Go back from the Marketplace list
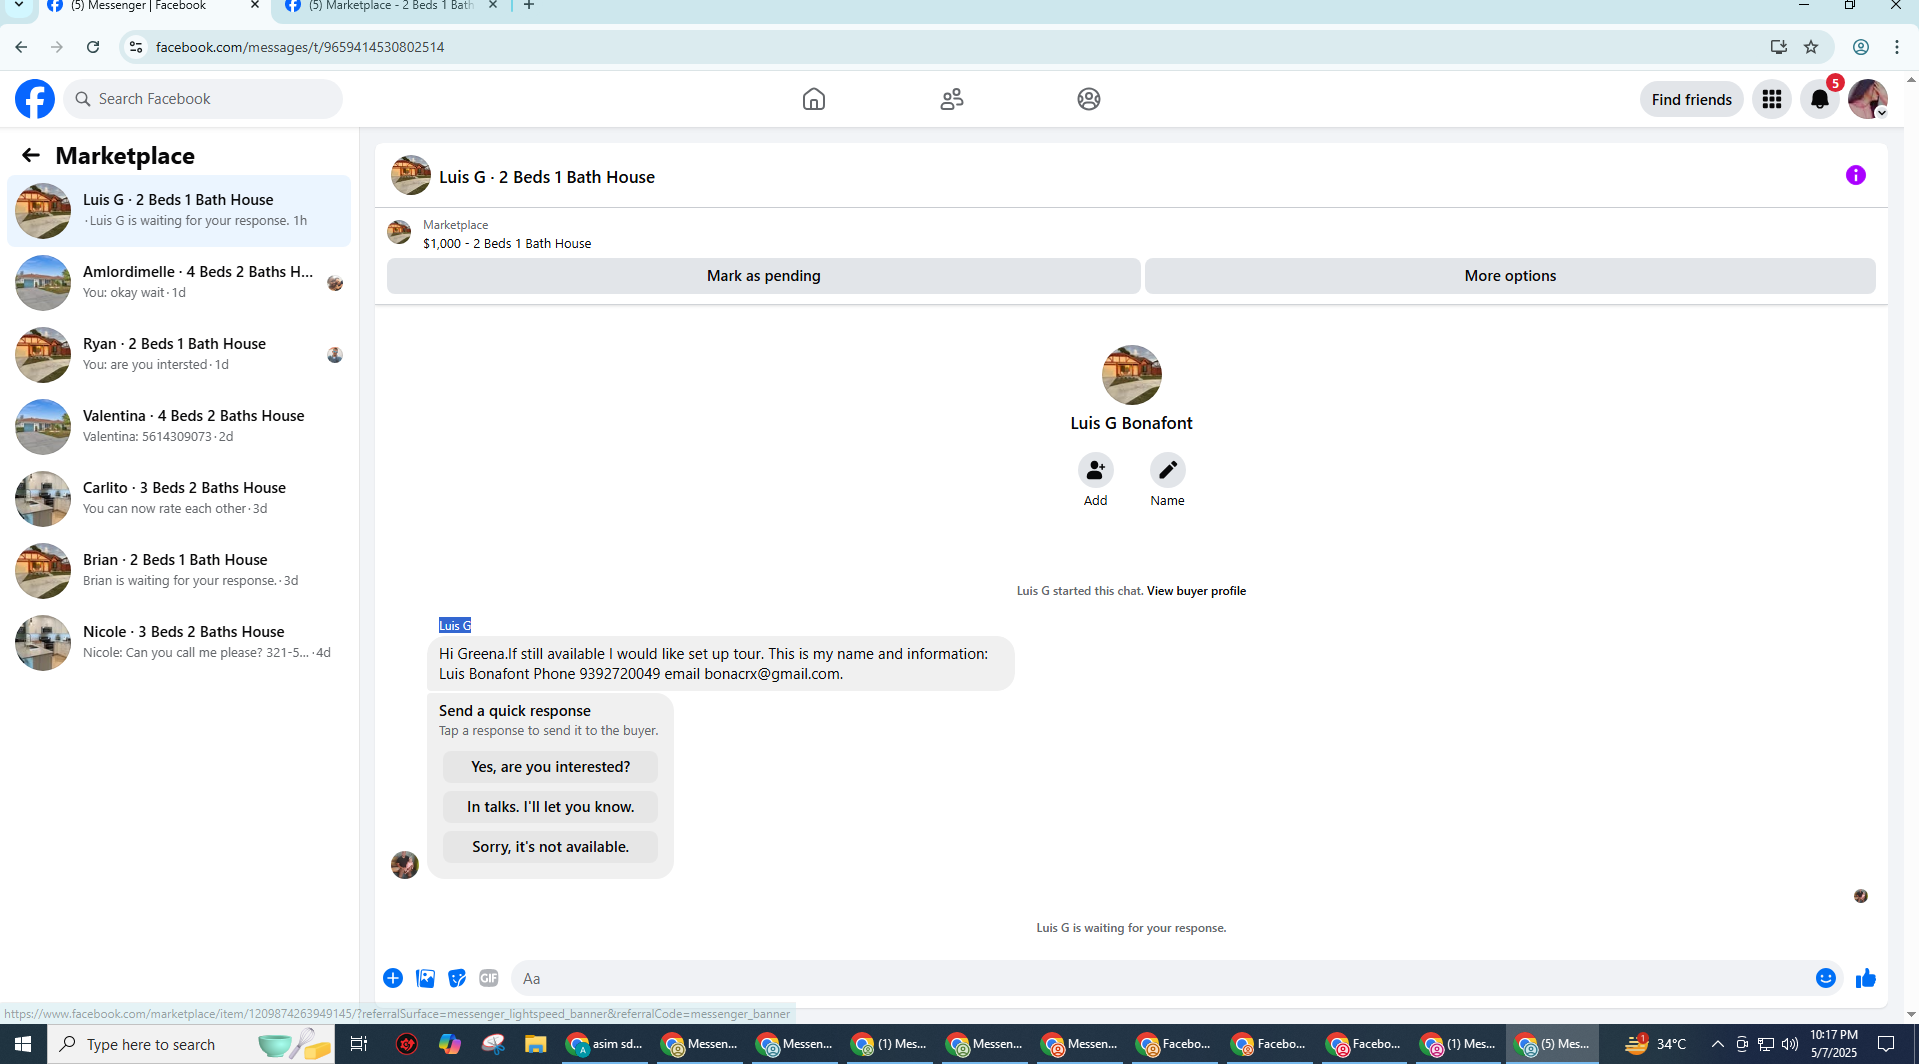This screenshot has height=1064, width=1919. (31, 155)
